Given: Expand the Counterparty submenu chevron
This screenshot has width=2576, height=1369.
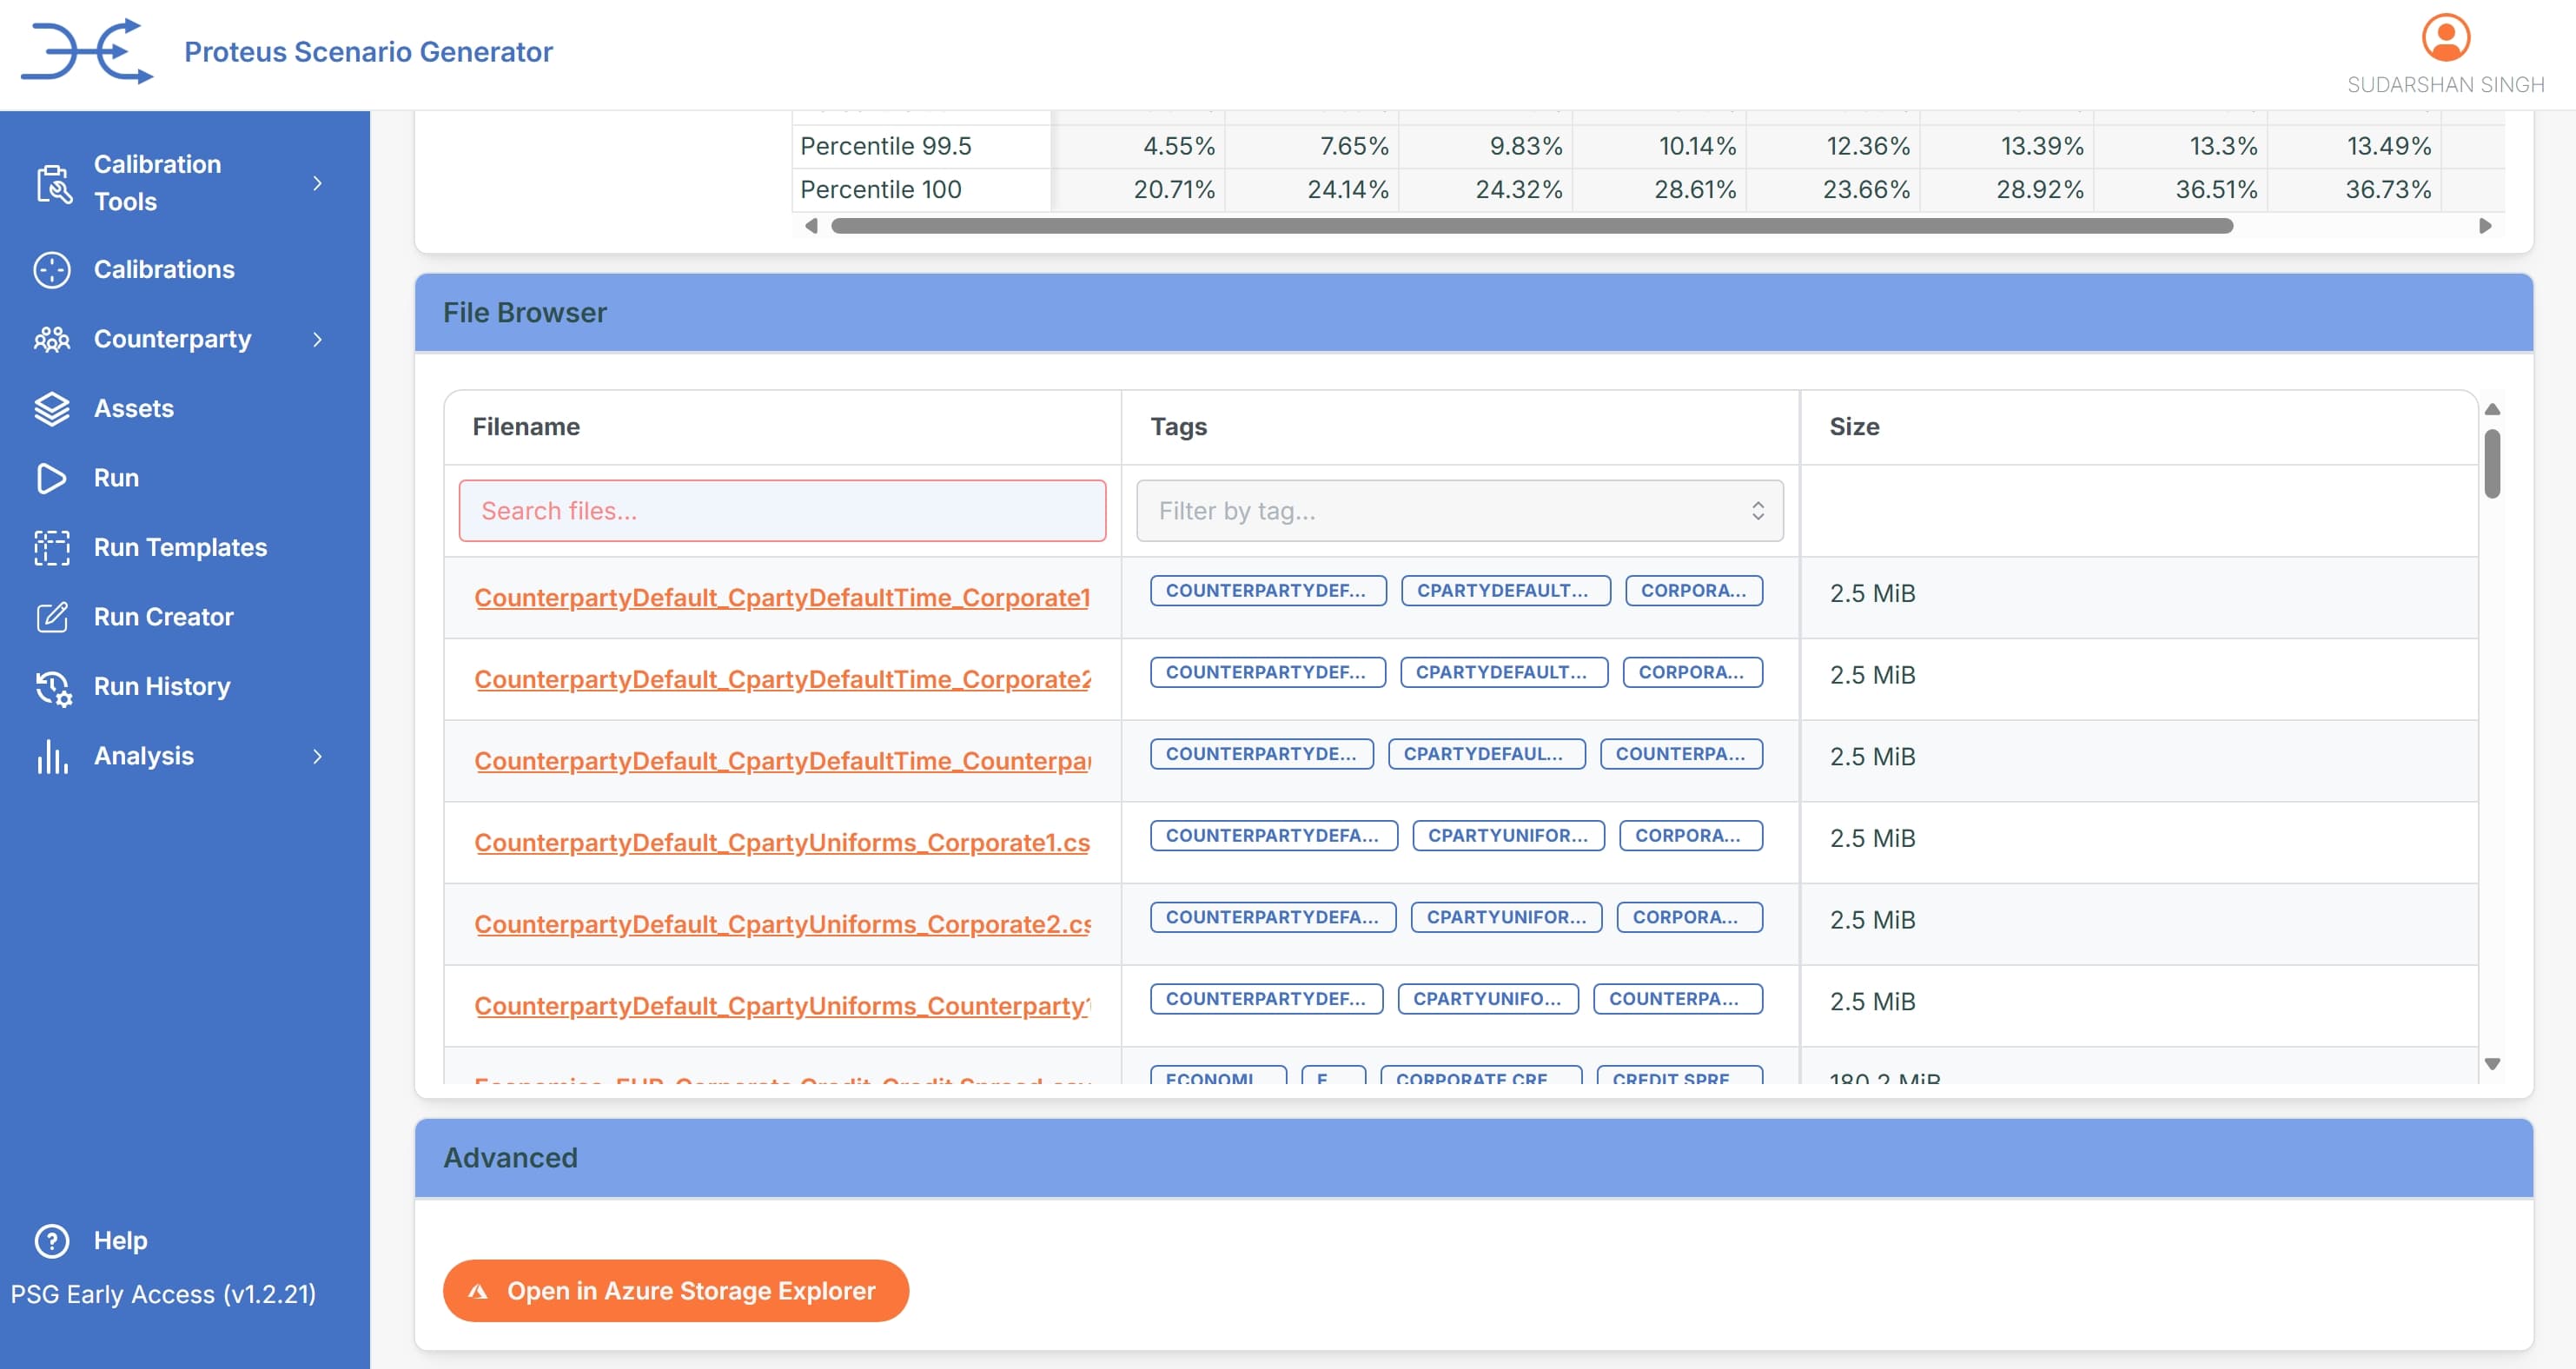Looking at the screenshot, I should tap(318, 340).
